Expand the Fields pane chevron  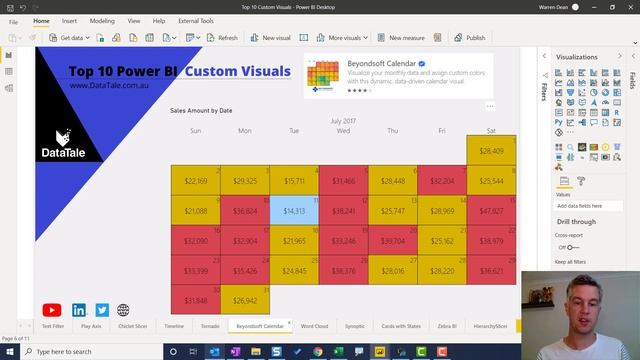633,56
